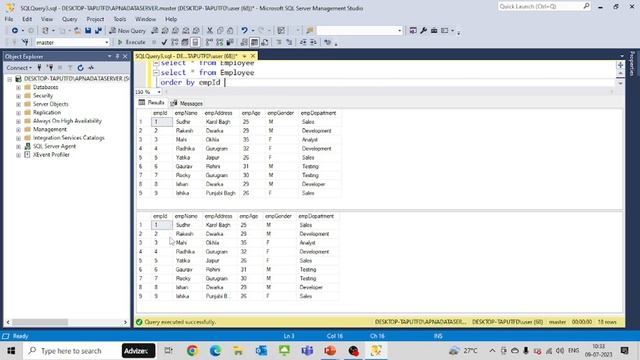Screen dimensions: 640x360
Task: Click the Save file icon
Action: (x=88, y=31)
